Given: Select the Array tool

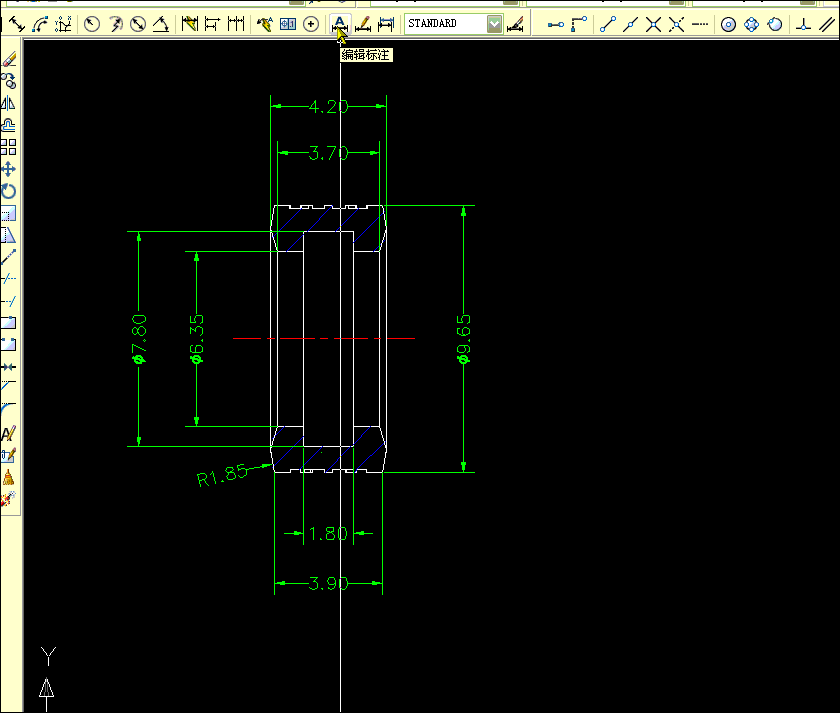Looking at the screenshot, I should coord(9,147).
